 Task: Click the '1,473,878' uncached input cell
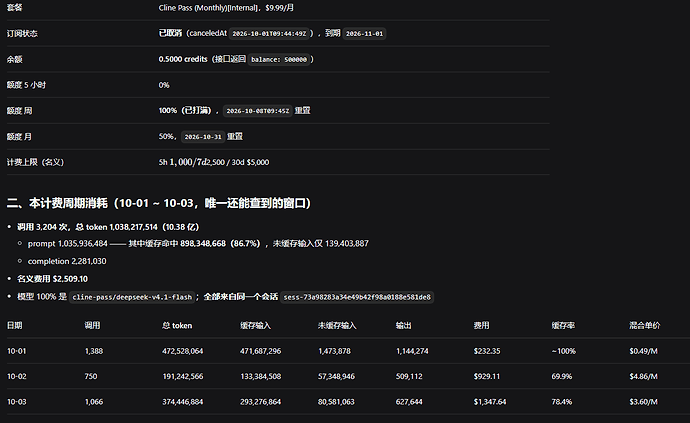pos(334,351)
